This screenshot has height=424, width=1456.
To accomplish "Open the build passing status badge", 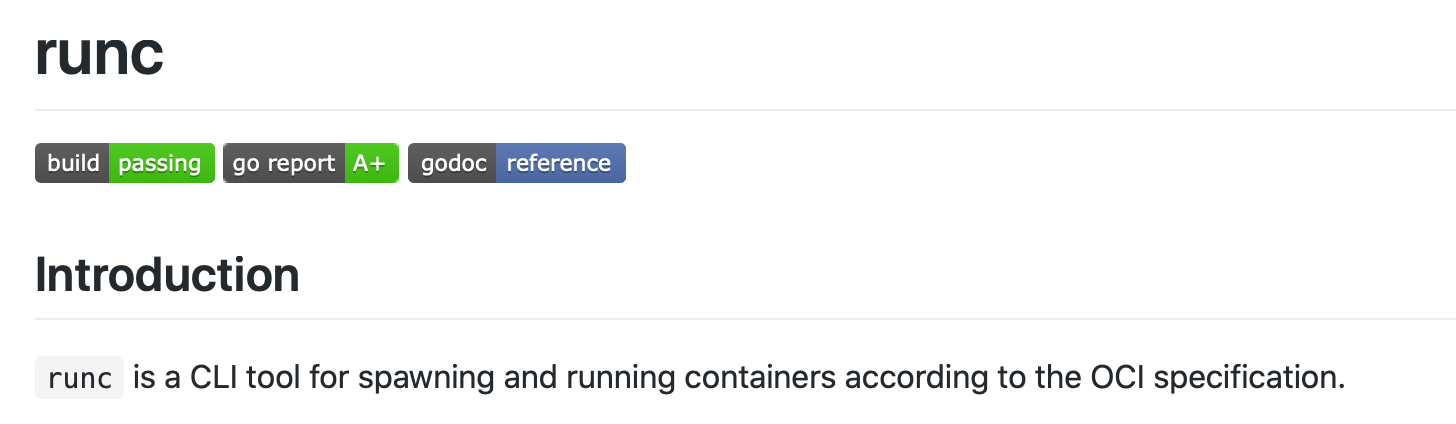I will (x=125, y=163).
